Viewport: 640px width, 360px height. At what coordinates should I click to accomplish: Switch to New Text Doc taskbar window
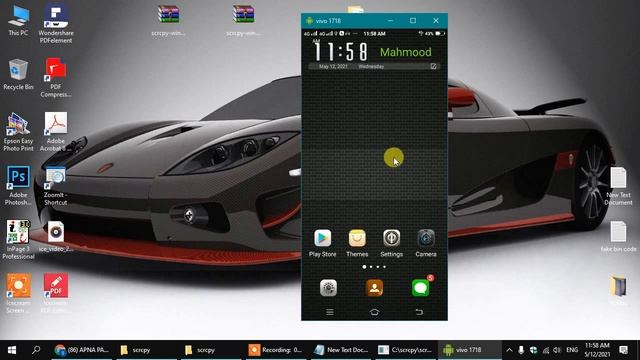(x=341, y=350)
